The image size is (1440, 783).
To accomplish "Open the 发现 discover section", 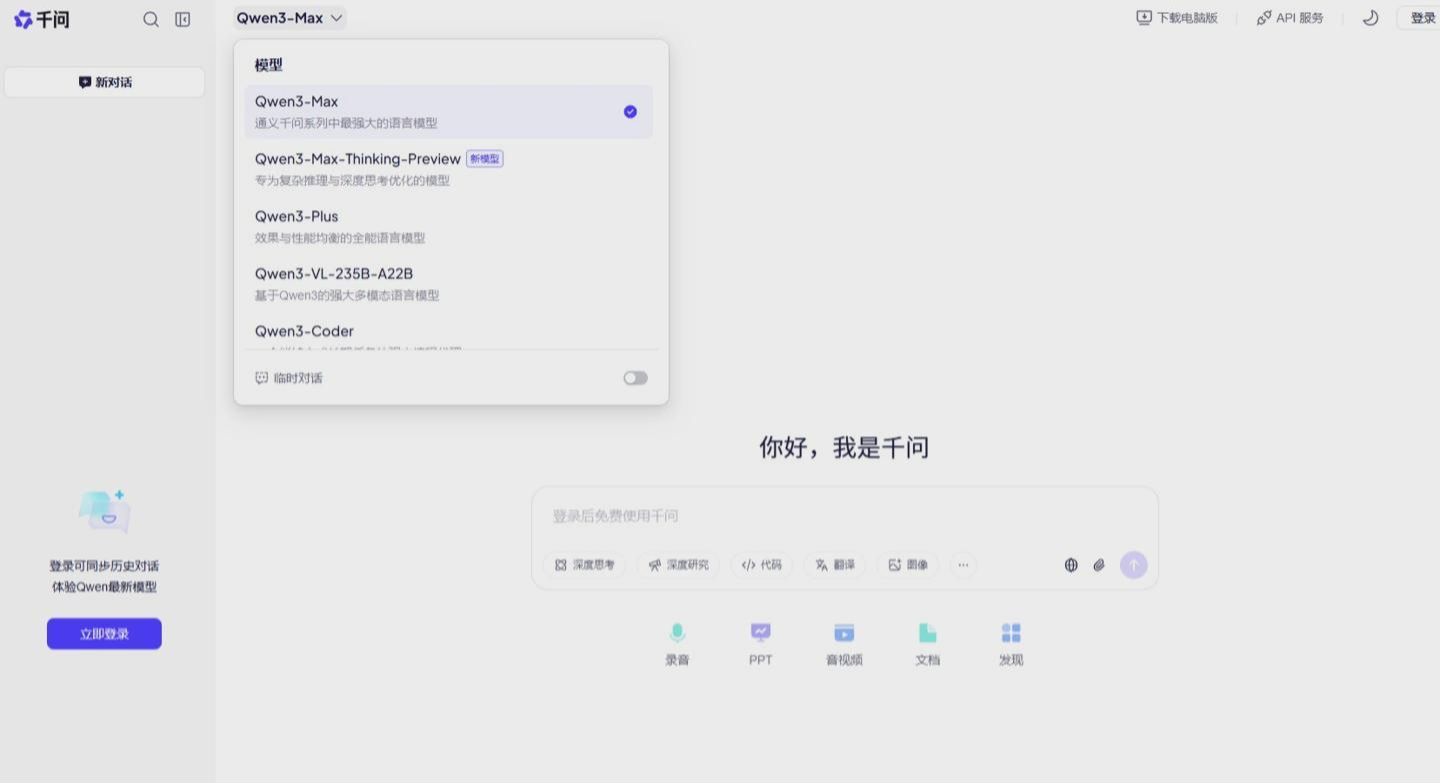I will 1010,643.
